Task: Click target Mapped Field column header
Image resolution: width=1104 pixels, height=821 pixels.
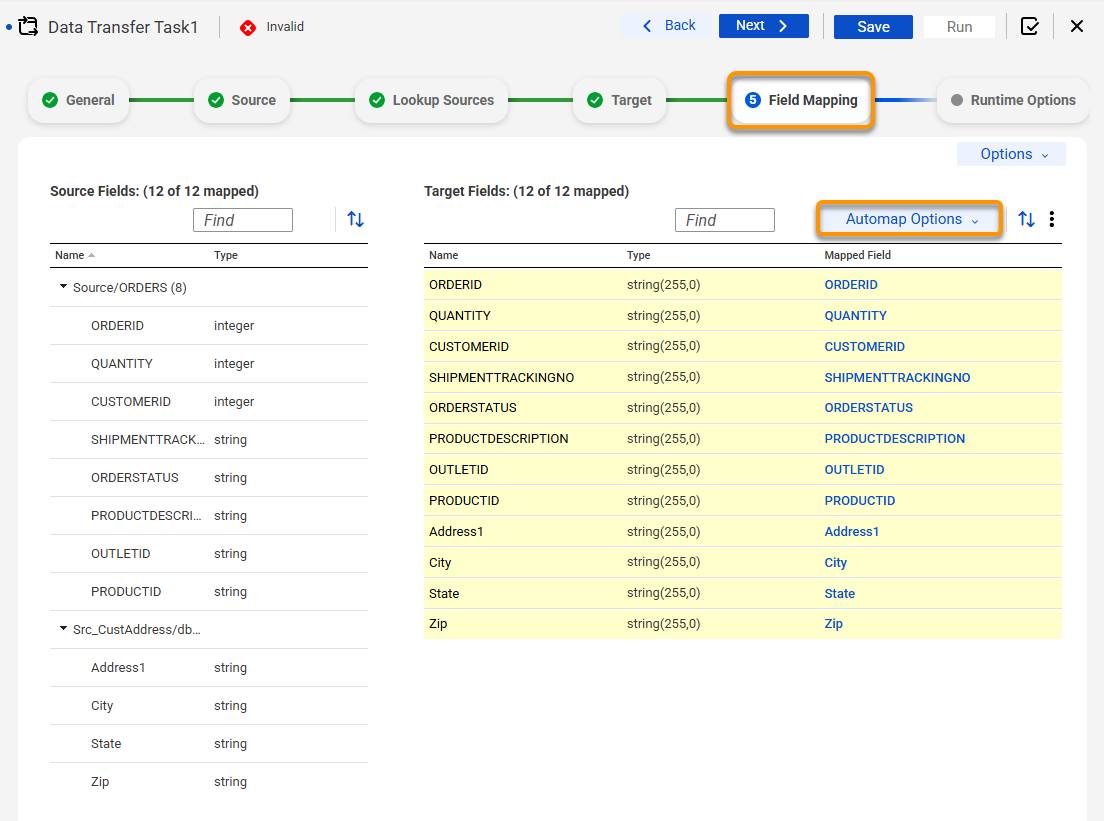Action: [x=858, y=255]
